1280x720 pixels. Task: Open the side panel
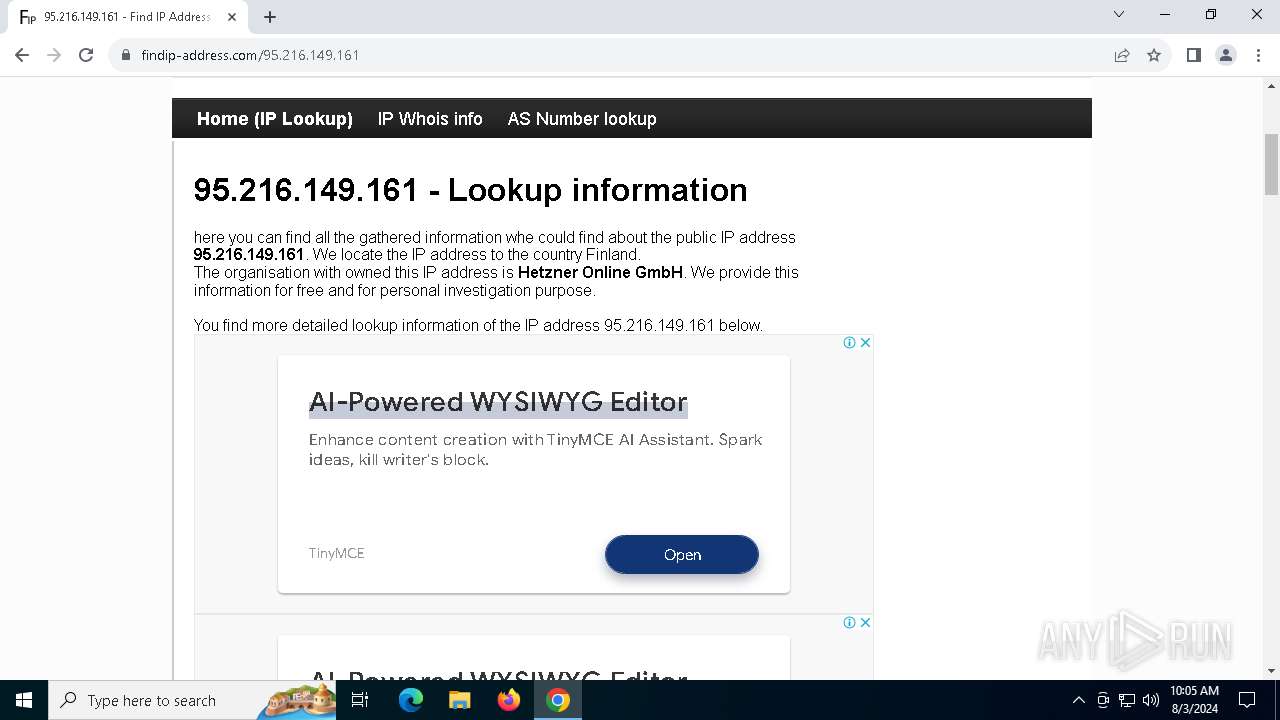(x=1193, y=55)
